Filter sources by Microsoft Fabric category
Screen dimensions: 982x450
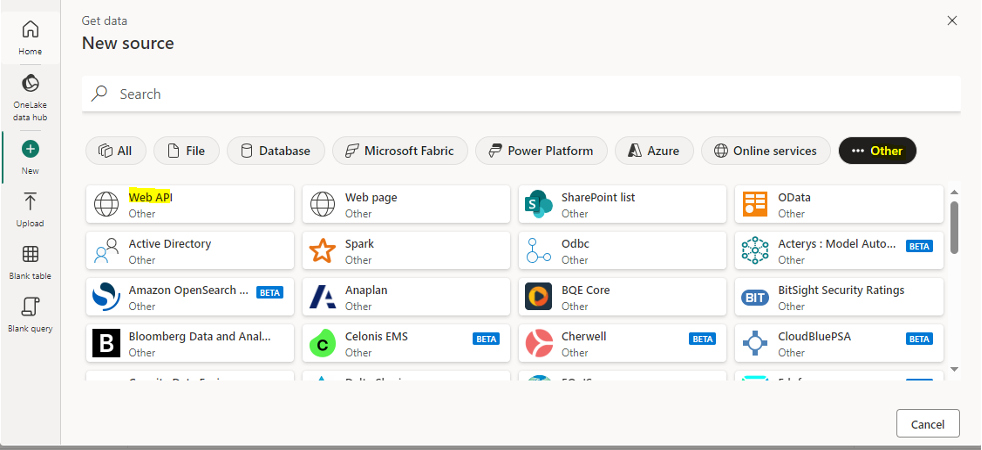click(400, 151)
